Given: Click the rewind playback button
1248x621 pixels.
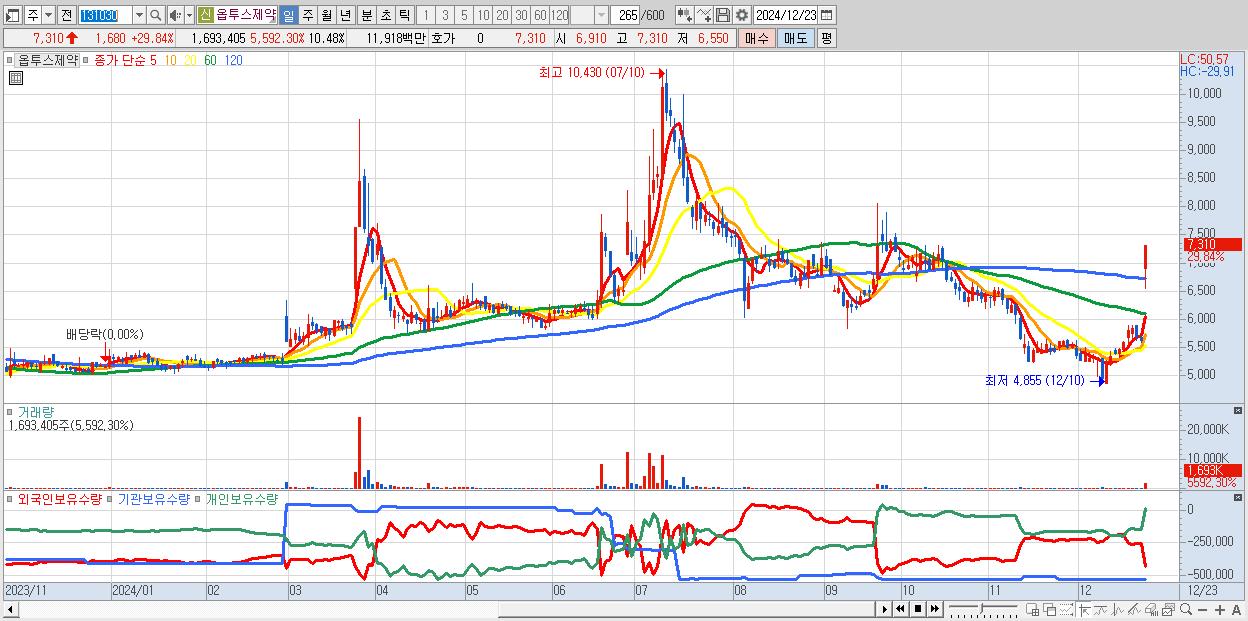Looking at the screenshot, I should click(900, 609).
